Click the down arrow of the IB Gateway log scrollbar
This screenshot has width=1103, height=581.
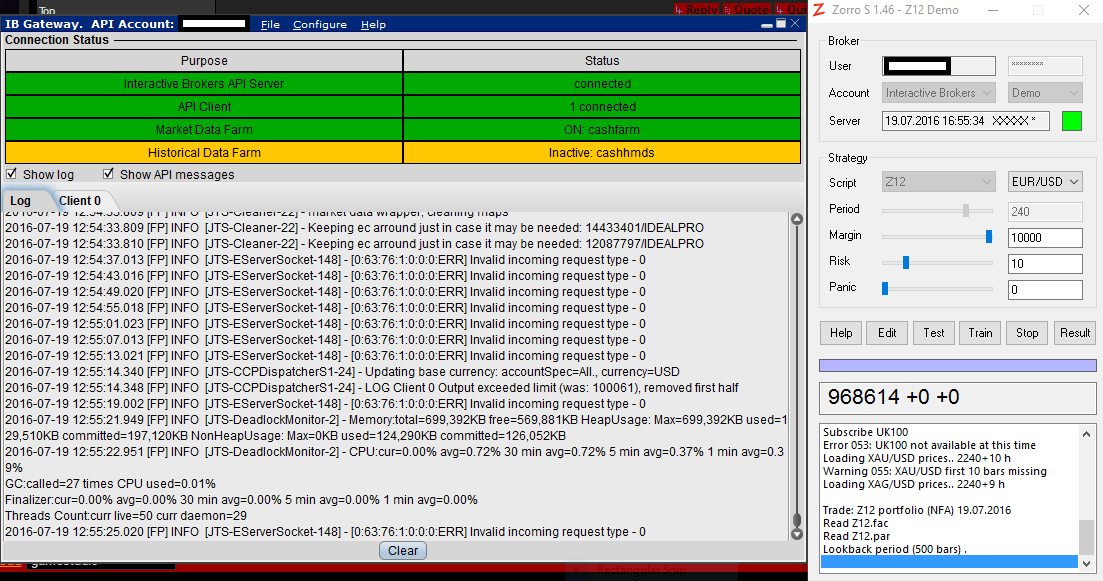pos(797,535)
